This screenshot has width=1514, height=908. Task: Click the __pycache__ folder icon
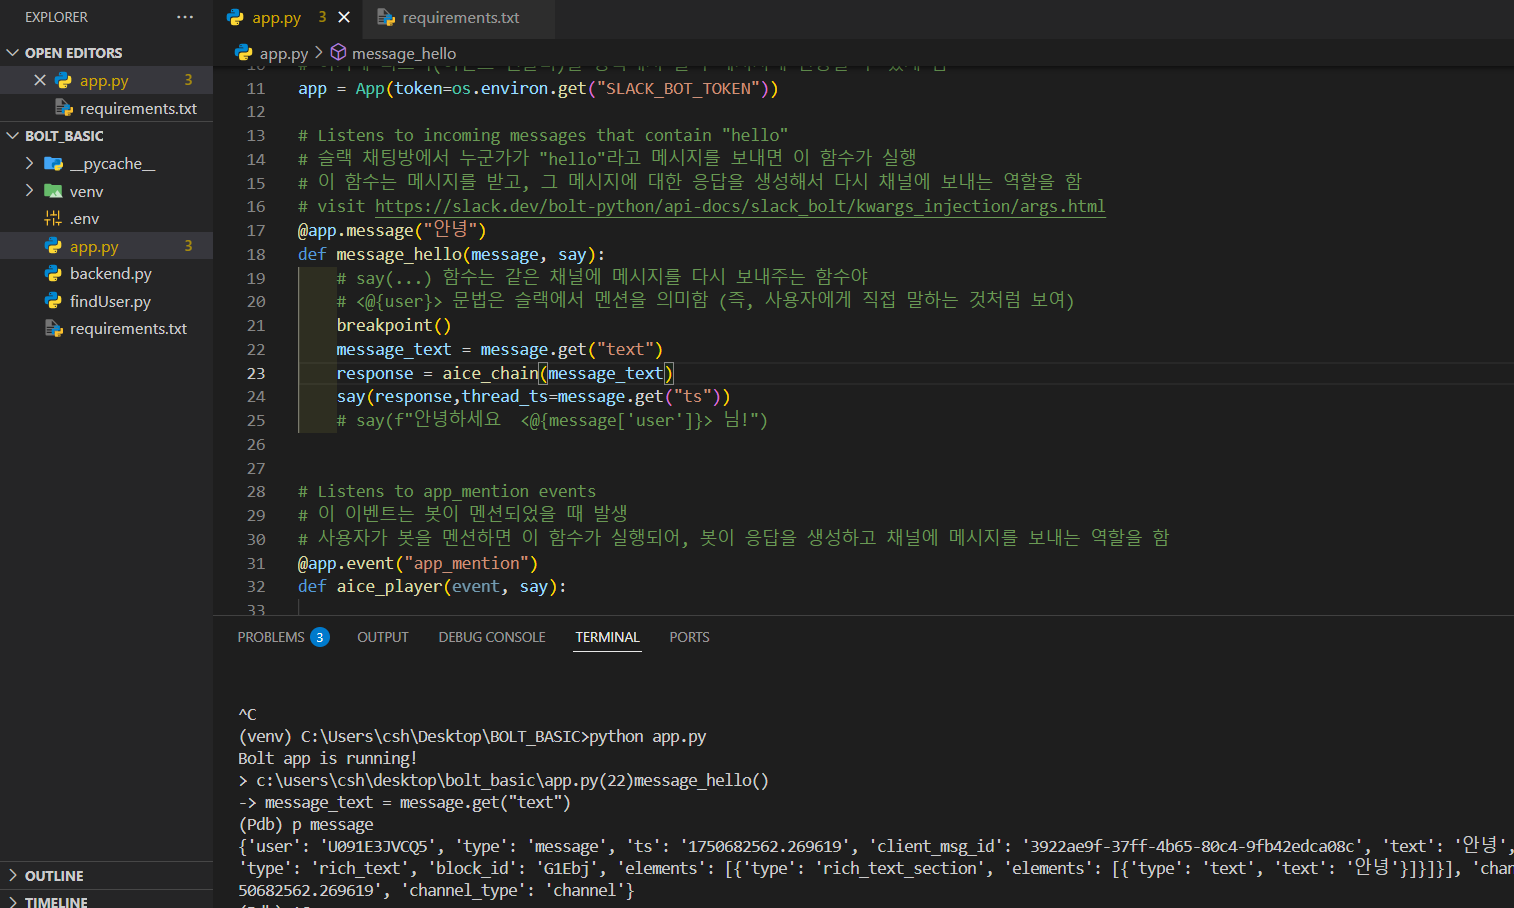coord(53,163)
